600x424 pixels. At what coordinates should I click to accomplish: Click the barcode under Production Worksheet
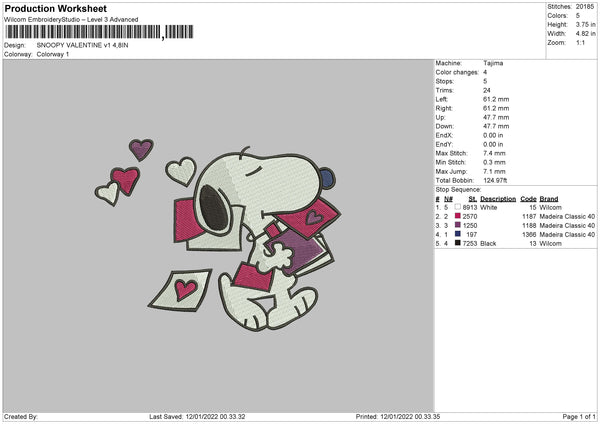(x=99, y=32)
